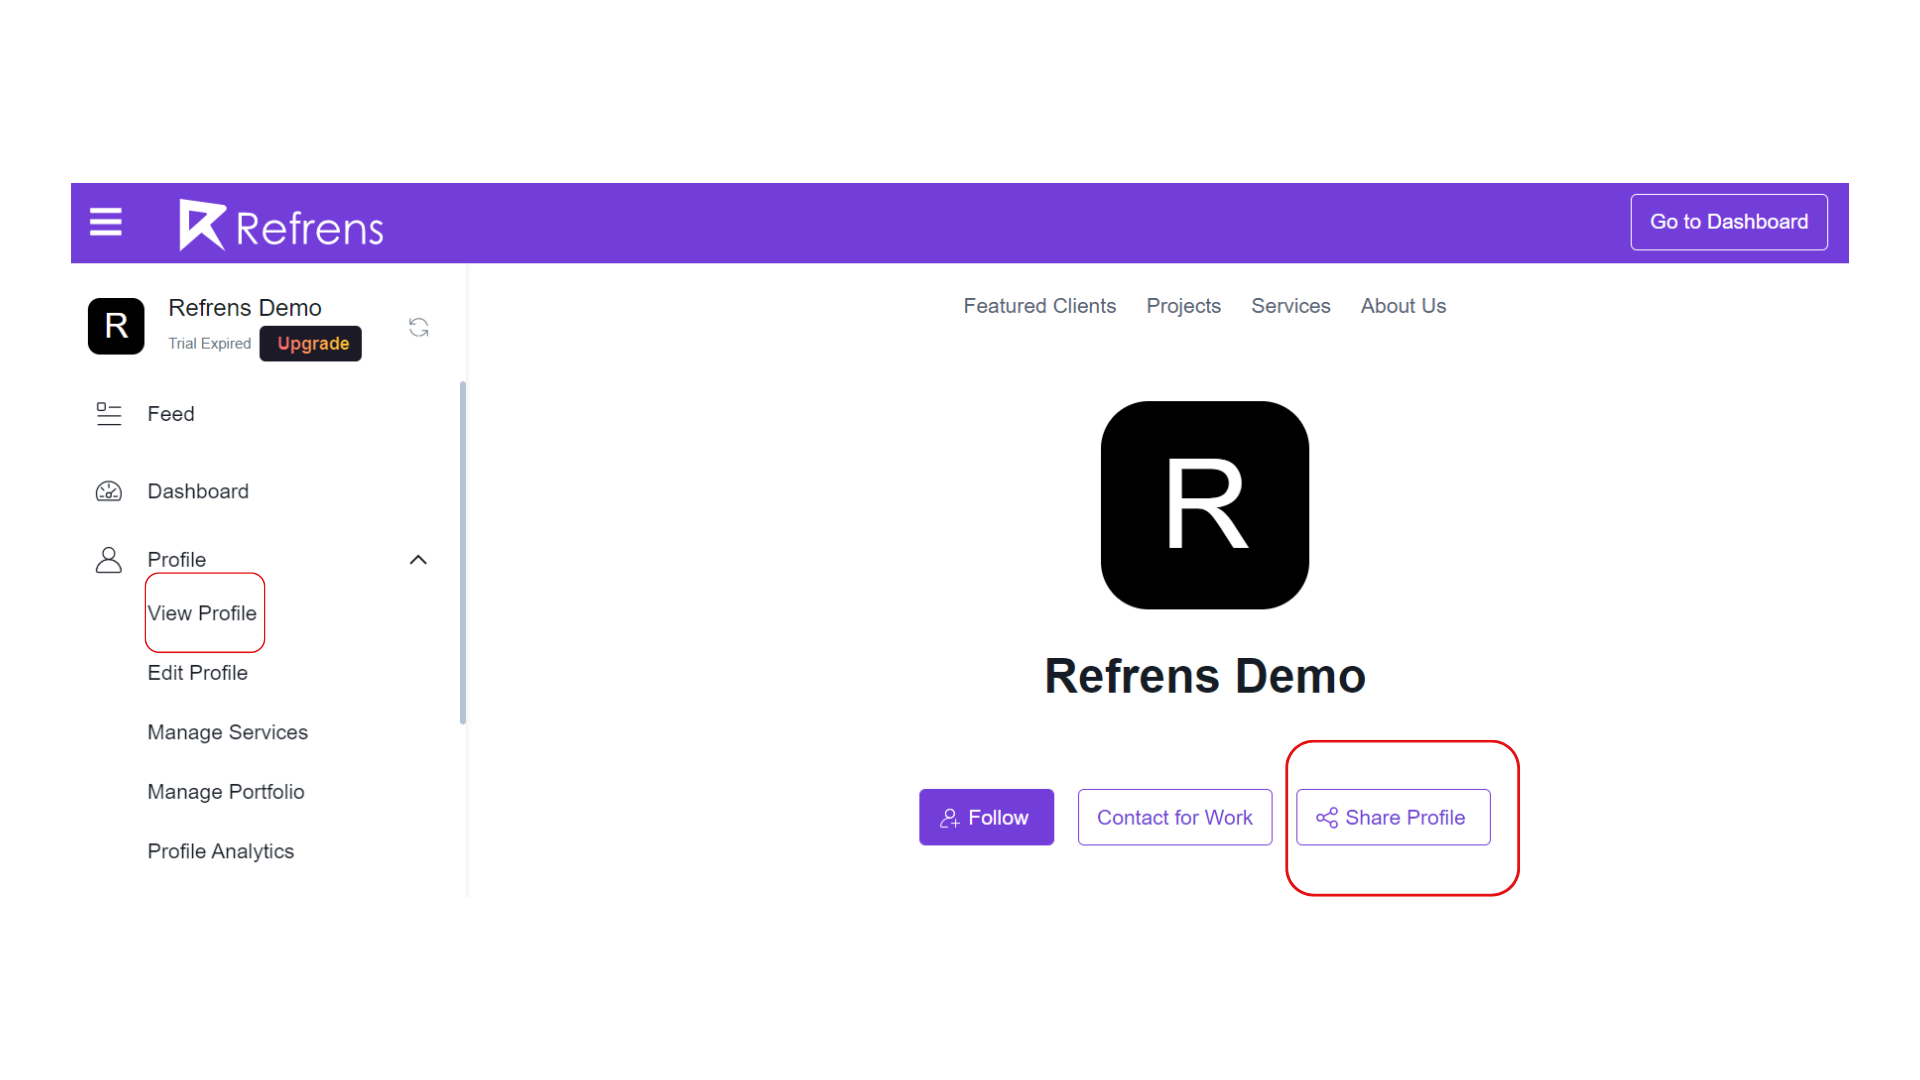Click the black R avatar in sidebar

(x=116, y=326)
